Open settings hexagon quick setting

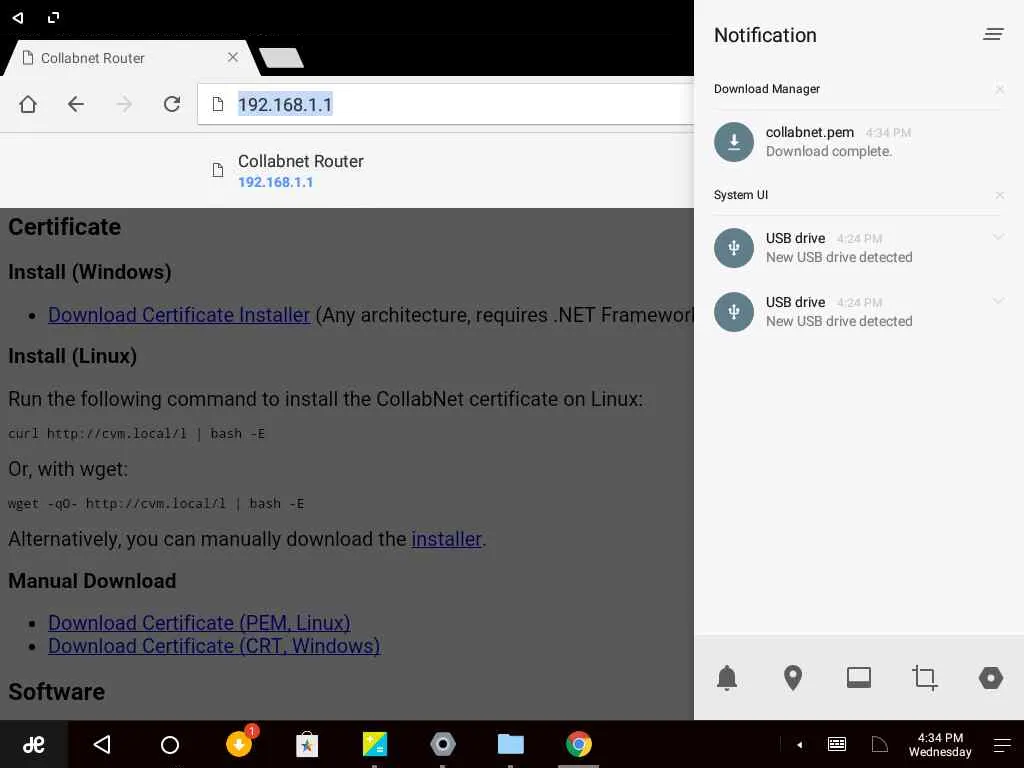(991, 678)
